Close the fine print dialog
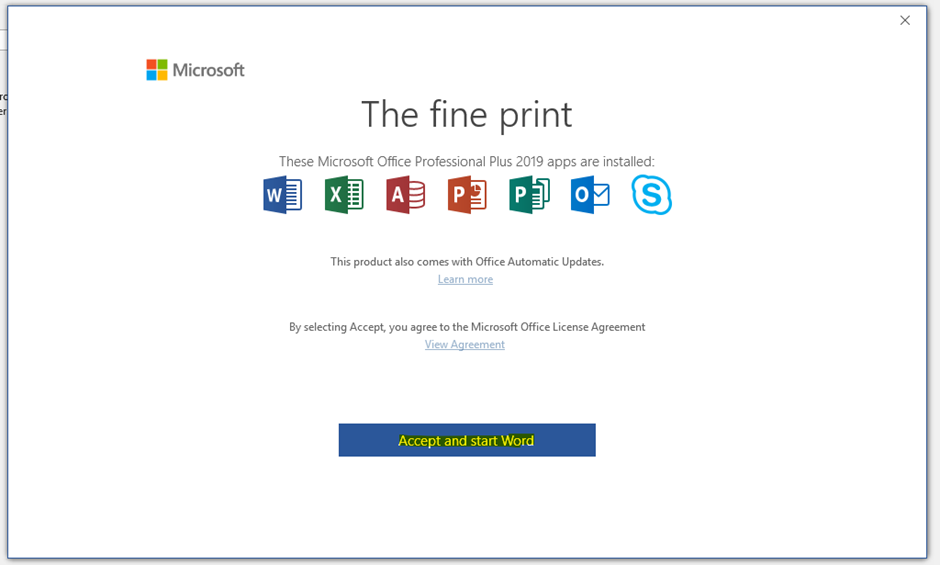Screen dimensions: 940x565 (905, 20)
